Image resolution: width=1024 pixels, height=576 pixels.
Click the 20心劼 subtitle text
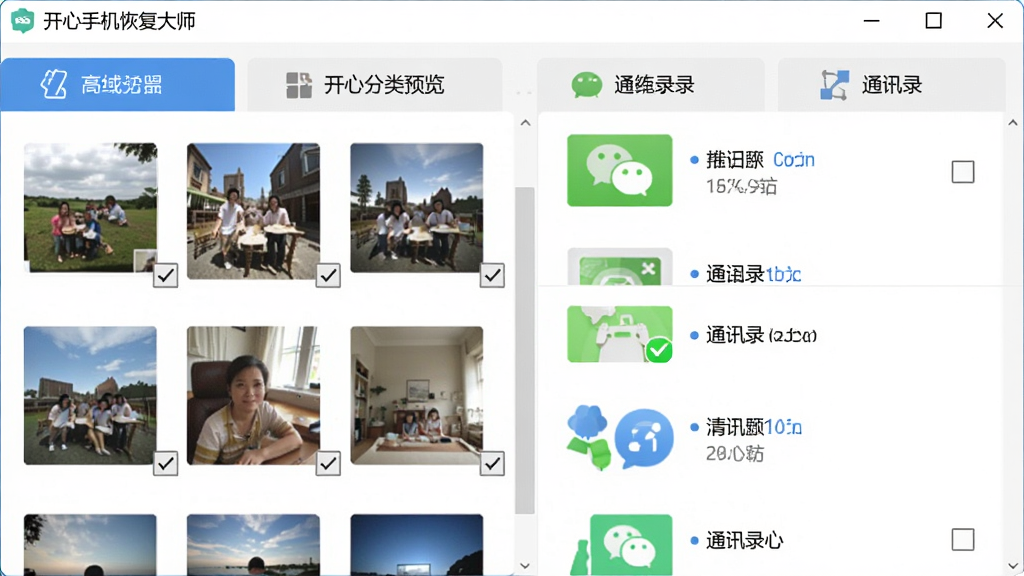(x=735, y=453)
